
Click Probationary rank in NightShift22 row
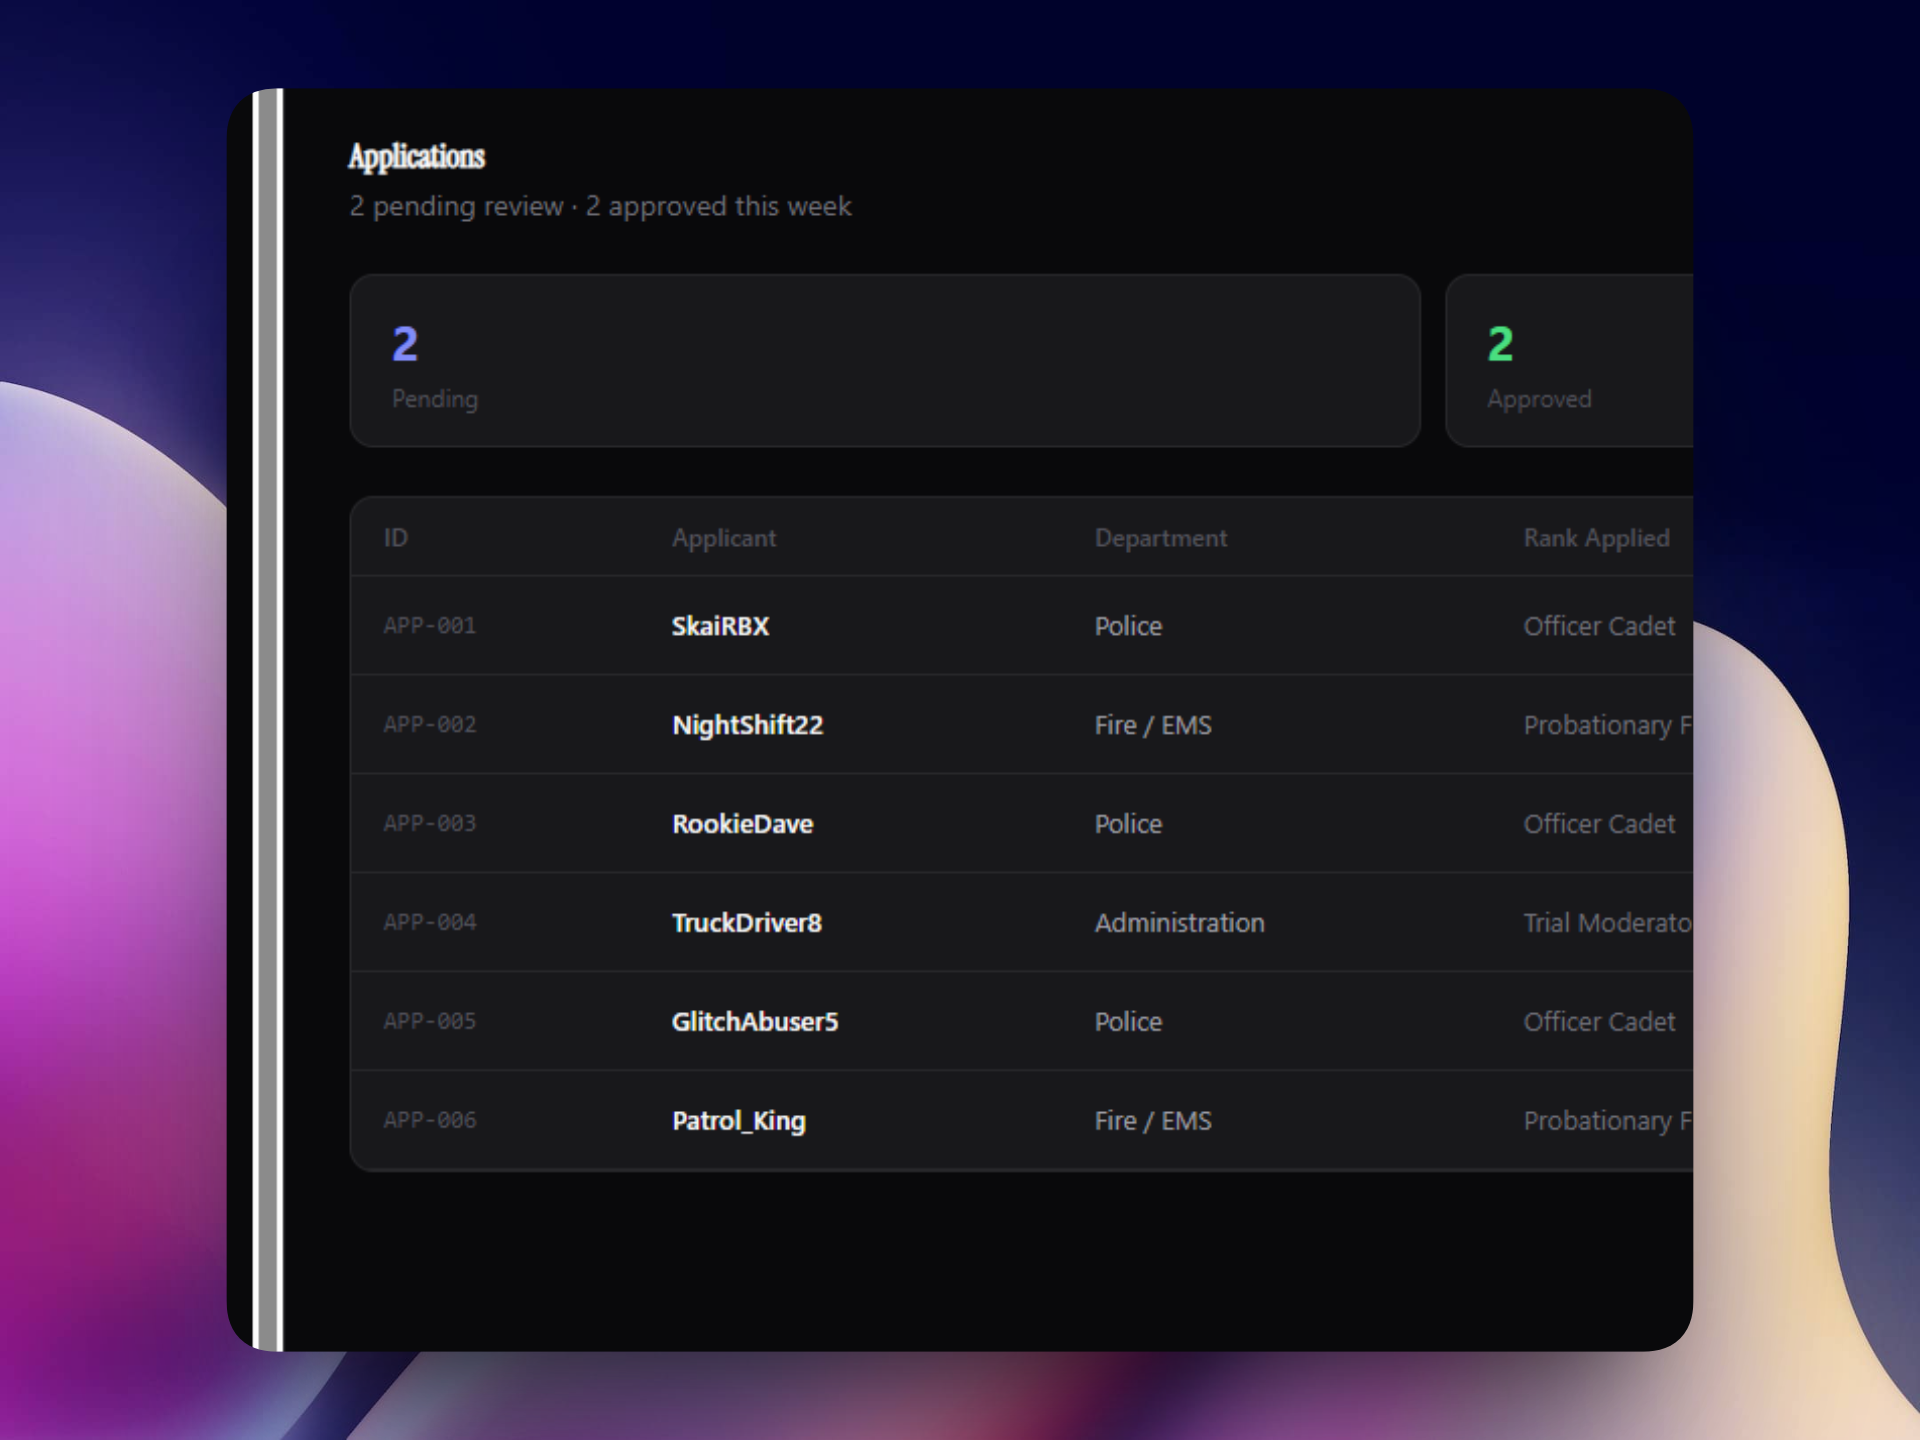pyautogui.click(x=1608, y=725)
